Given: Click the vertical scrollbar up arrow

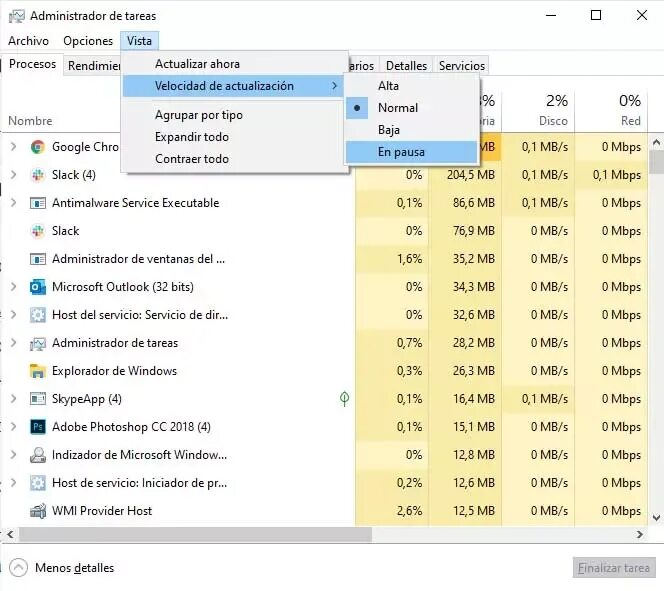Looking at the screenshot, I should tap(656, 143).
